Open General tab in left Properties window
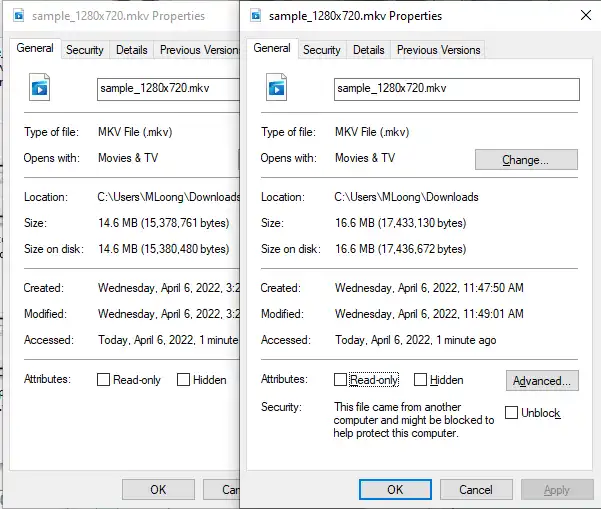 tap(35, 48)
